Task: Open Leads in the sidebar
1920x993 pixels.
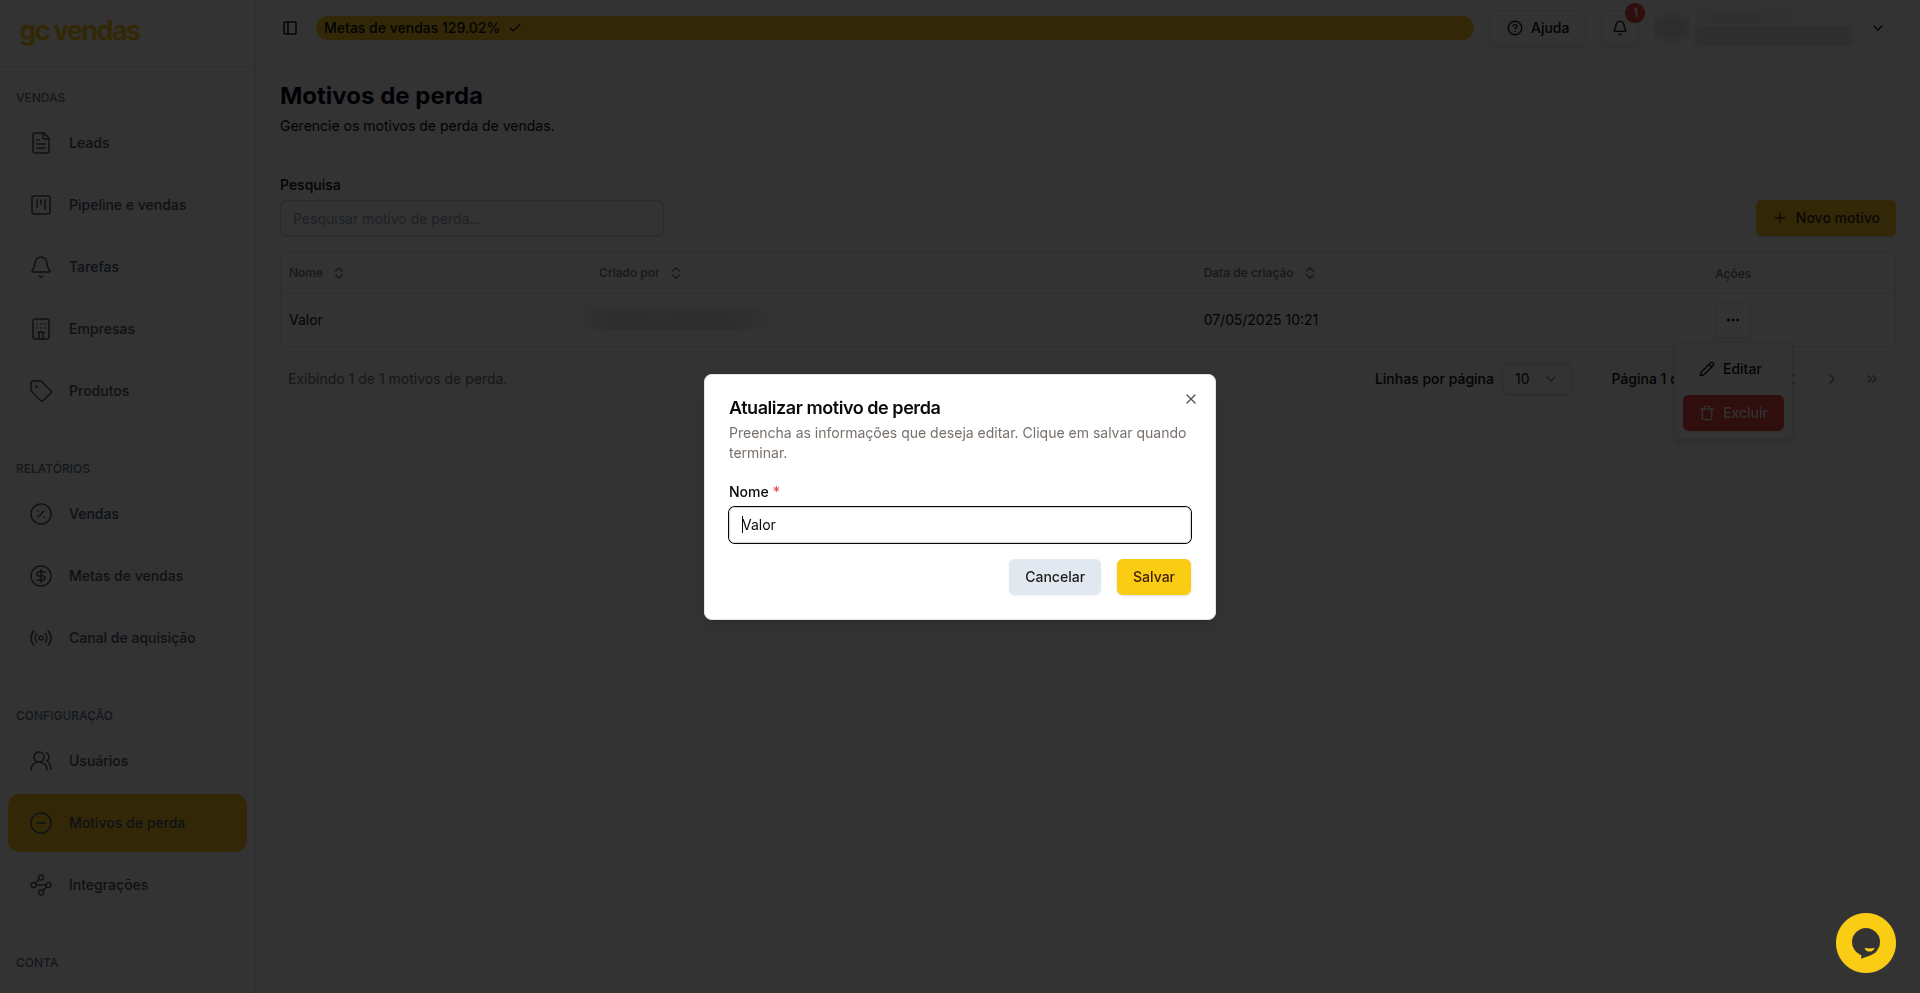Action: [127, 143]
